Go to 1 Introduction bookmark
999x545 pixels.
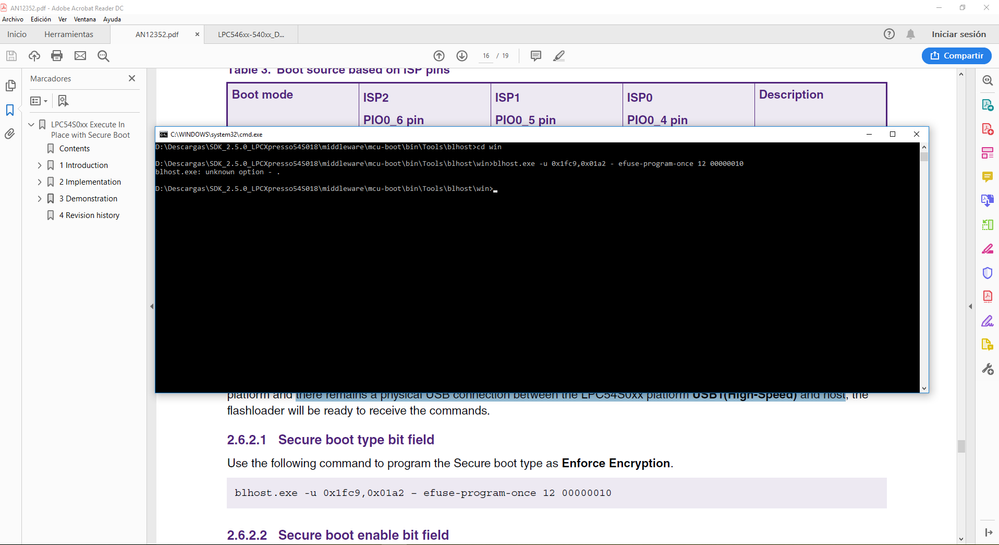tap(83, 165)
